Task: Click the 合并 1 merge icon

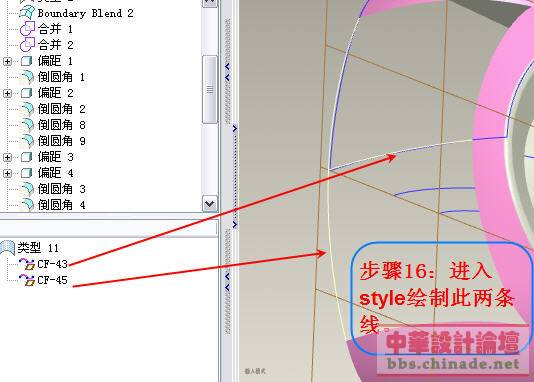Action: click(x=27, y=29)
